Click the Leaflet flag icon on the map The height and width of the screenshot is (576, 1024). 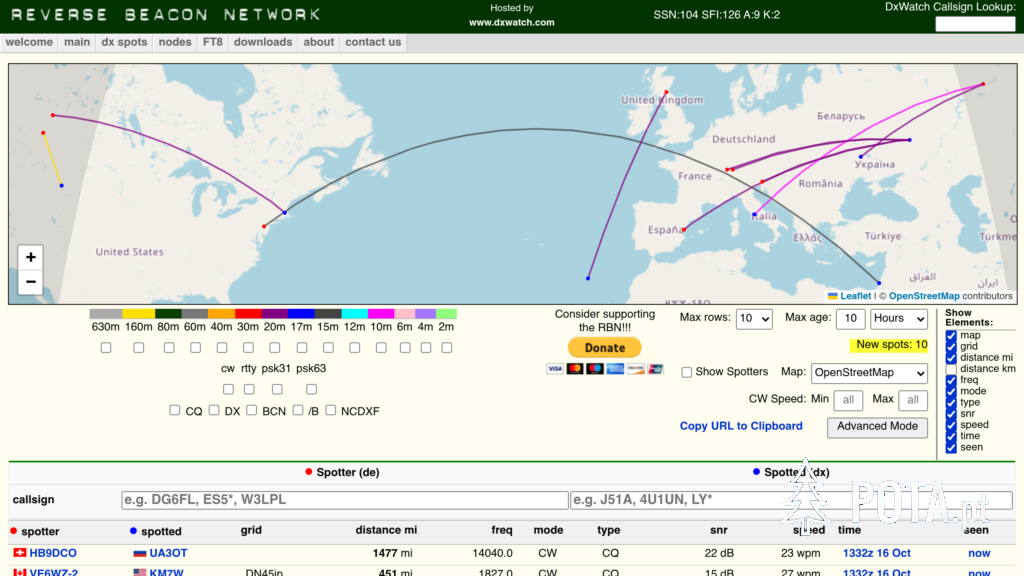(x=833, y=296)
